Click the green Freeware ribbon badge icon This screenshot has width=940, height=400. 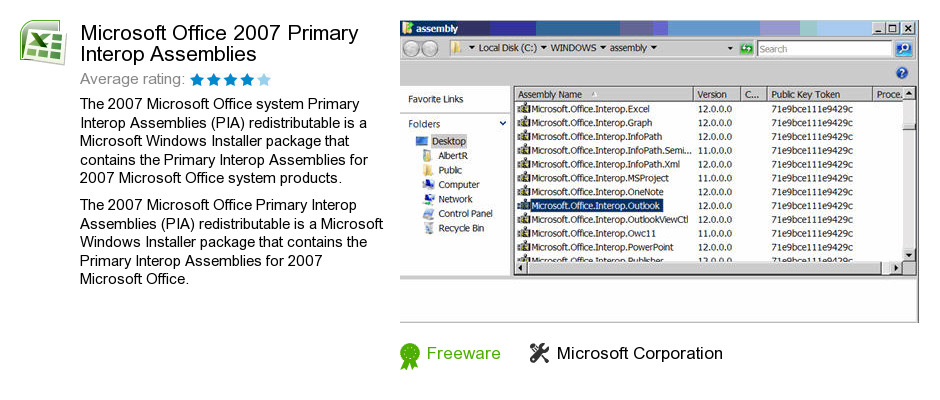click(409, 356)
